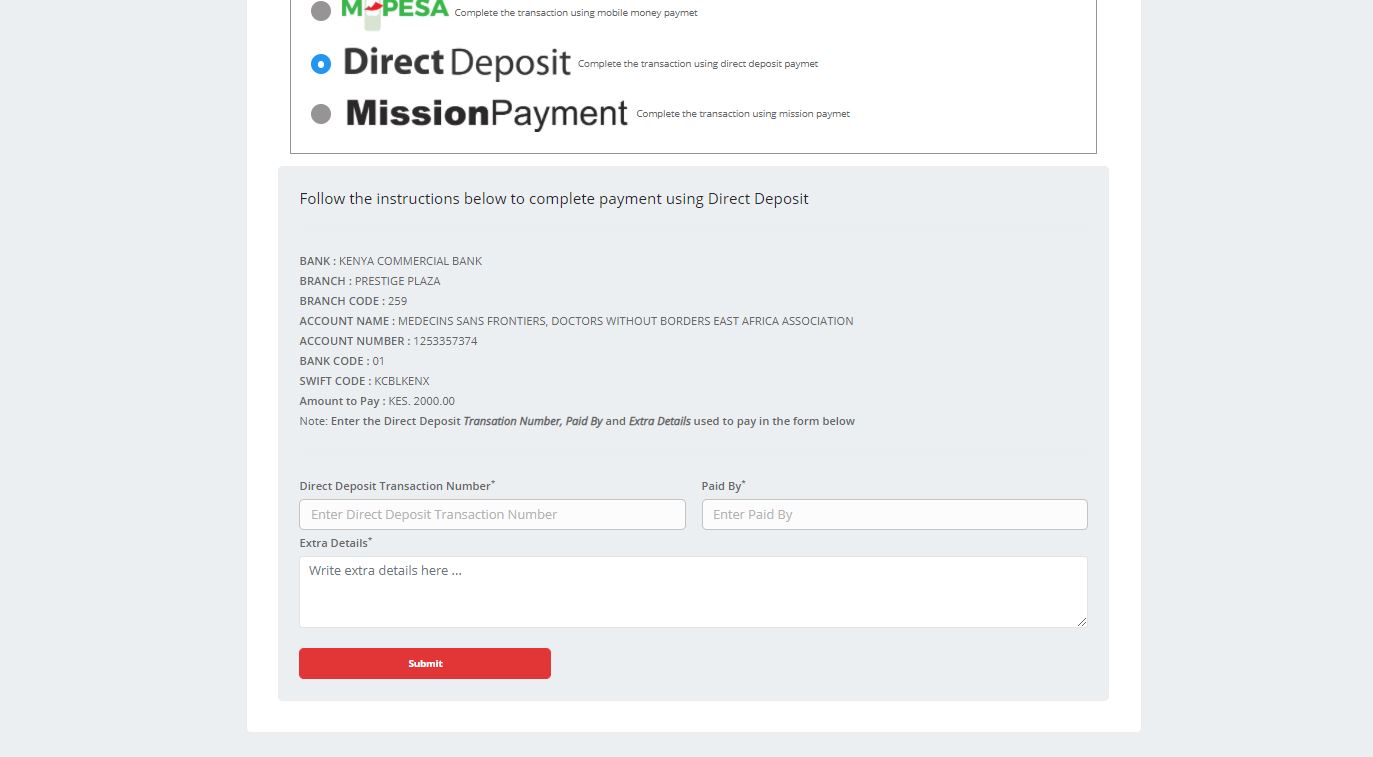
Task: Click the KENYA COMMERCIAL BANK text
Action: [x=410, y=261]
